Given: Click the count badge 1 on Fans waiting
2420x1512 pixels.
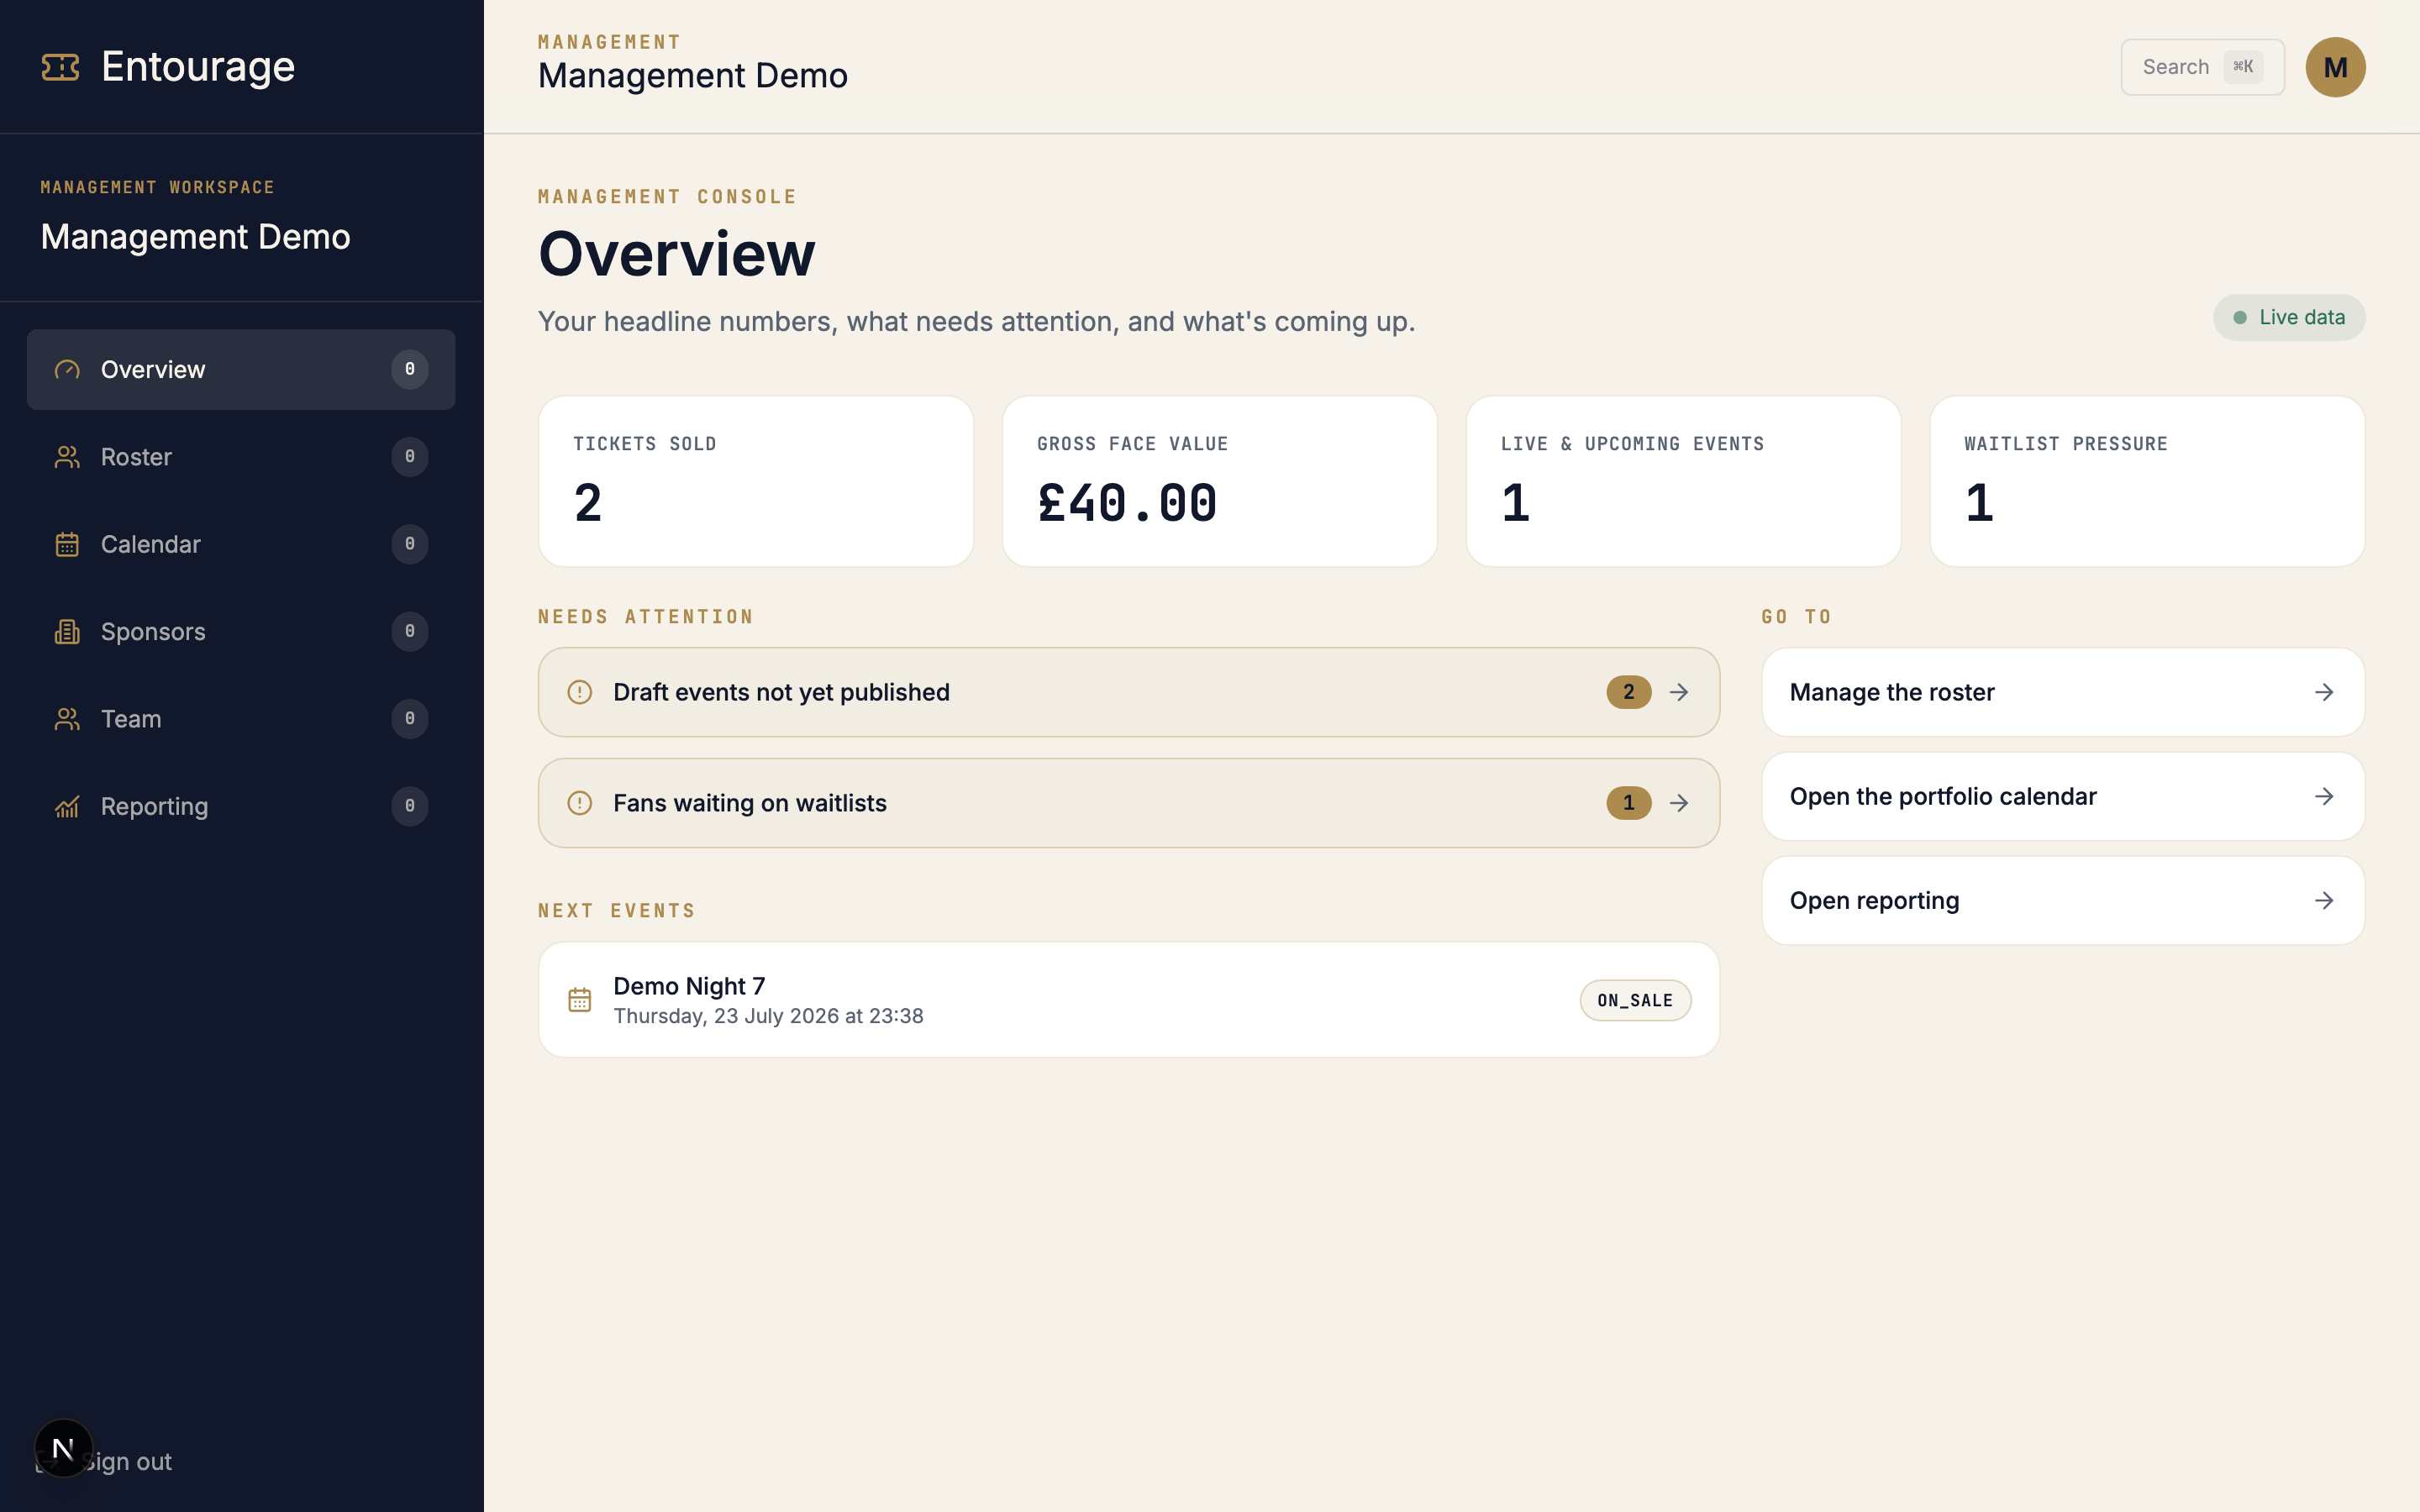Looking at the screenshot, I should [1629, 803].
